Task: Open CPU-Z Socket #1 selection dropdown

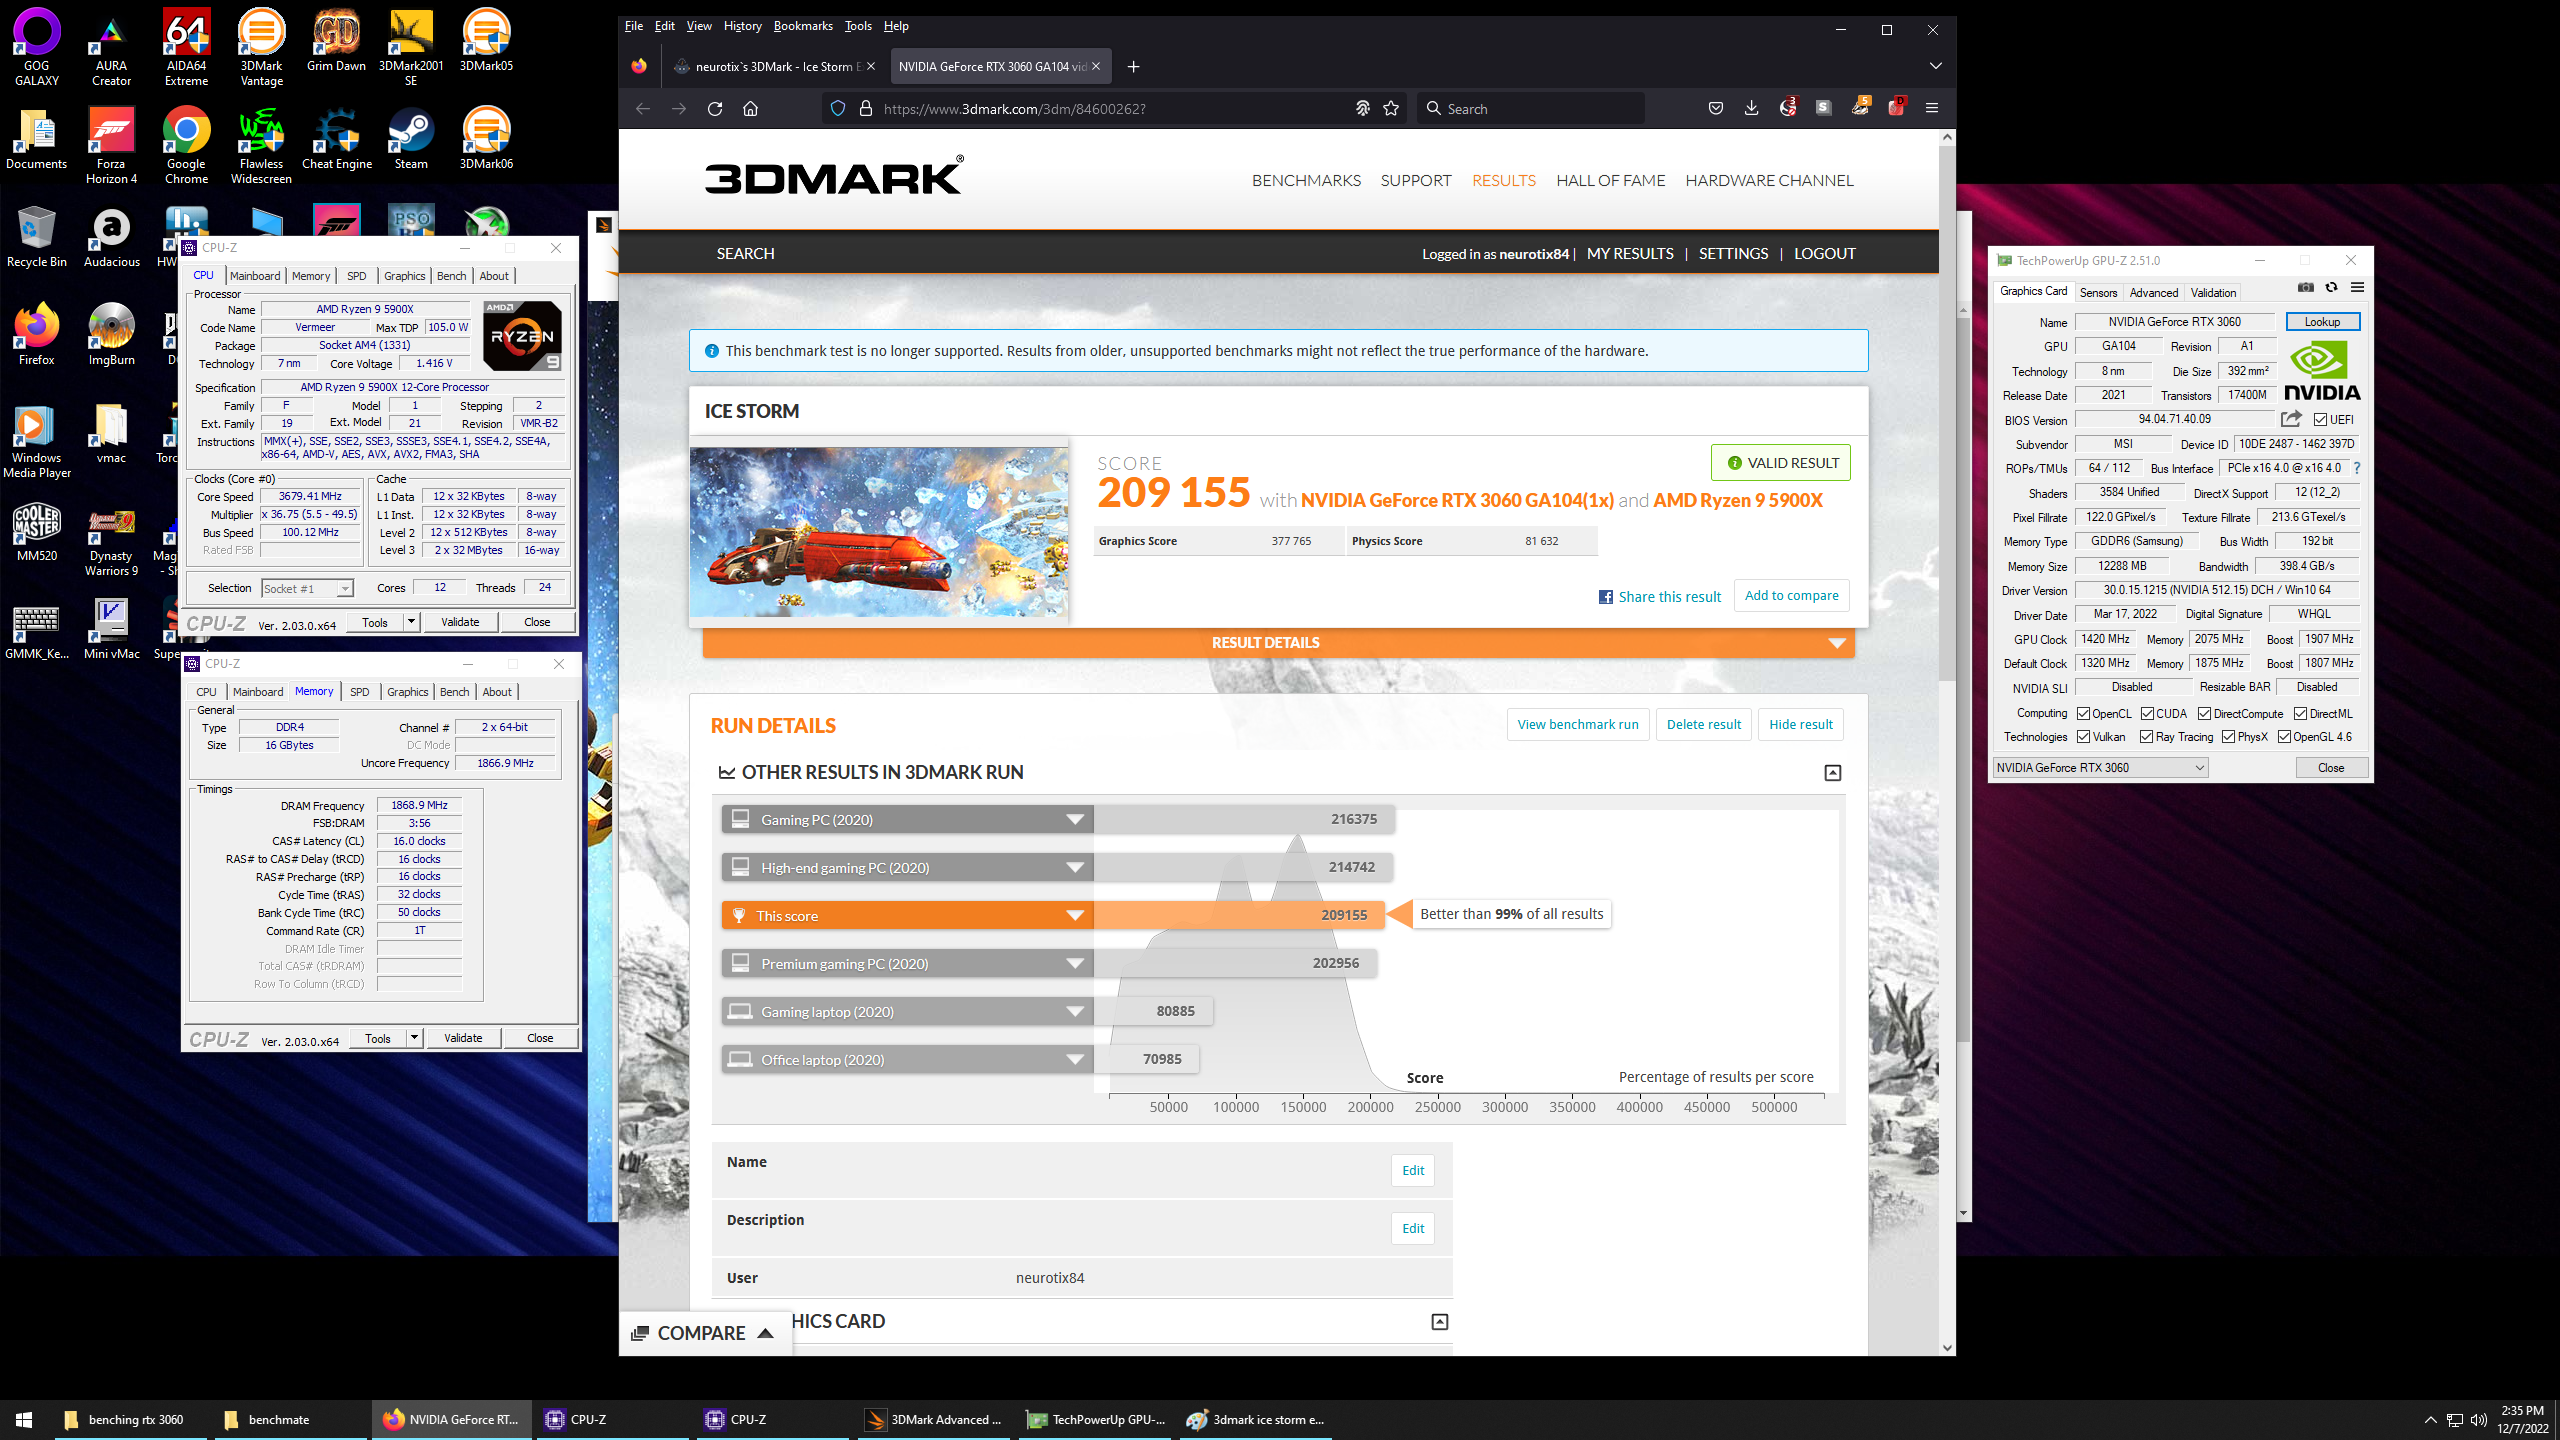Action: [307, 589]
